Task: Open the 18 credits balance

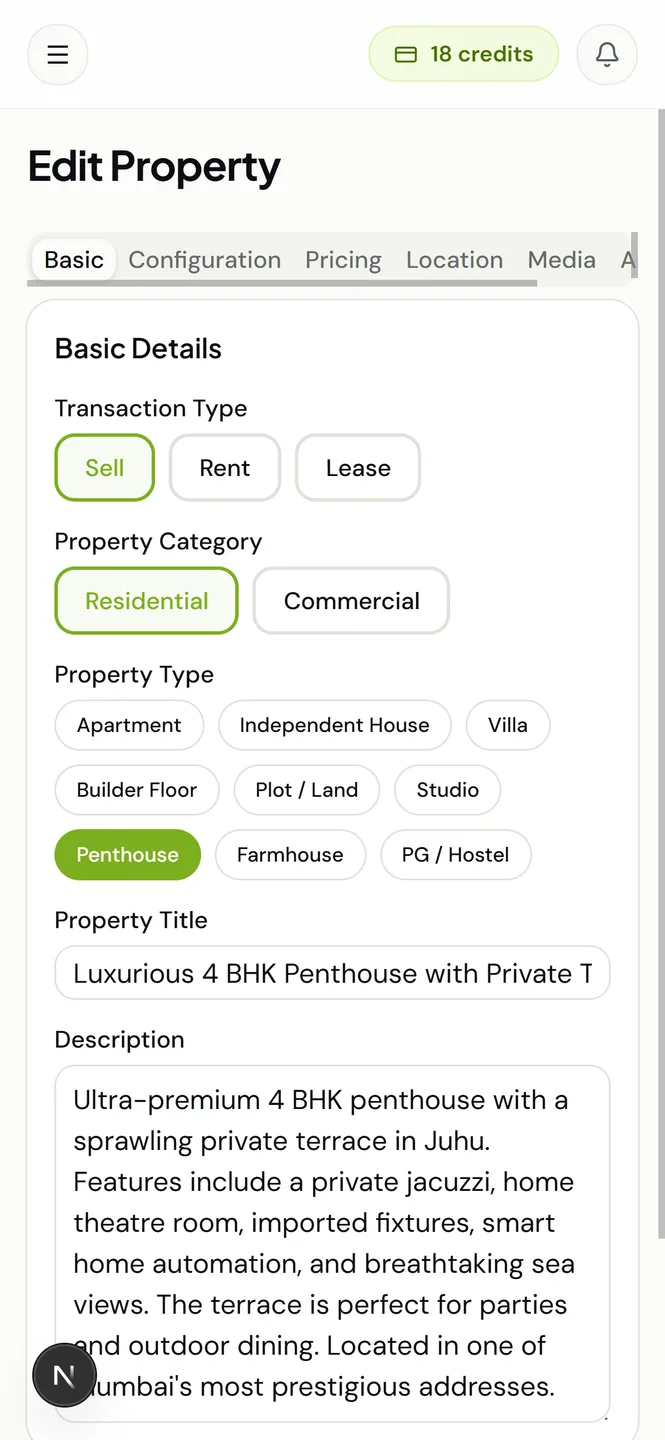Action: (x=464, y=54)
